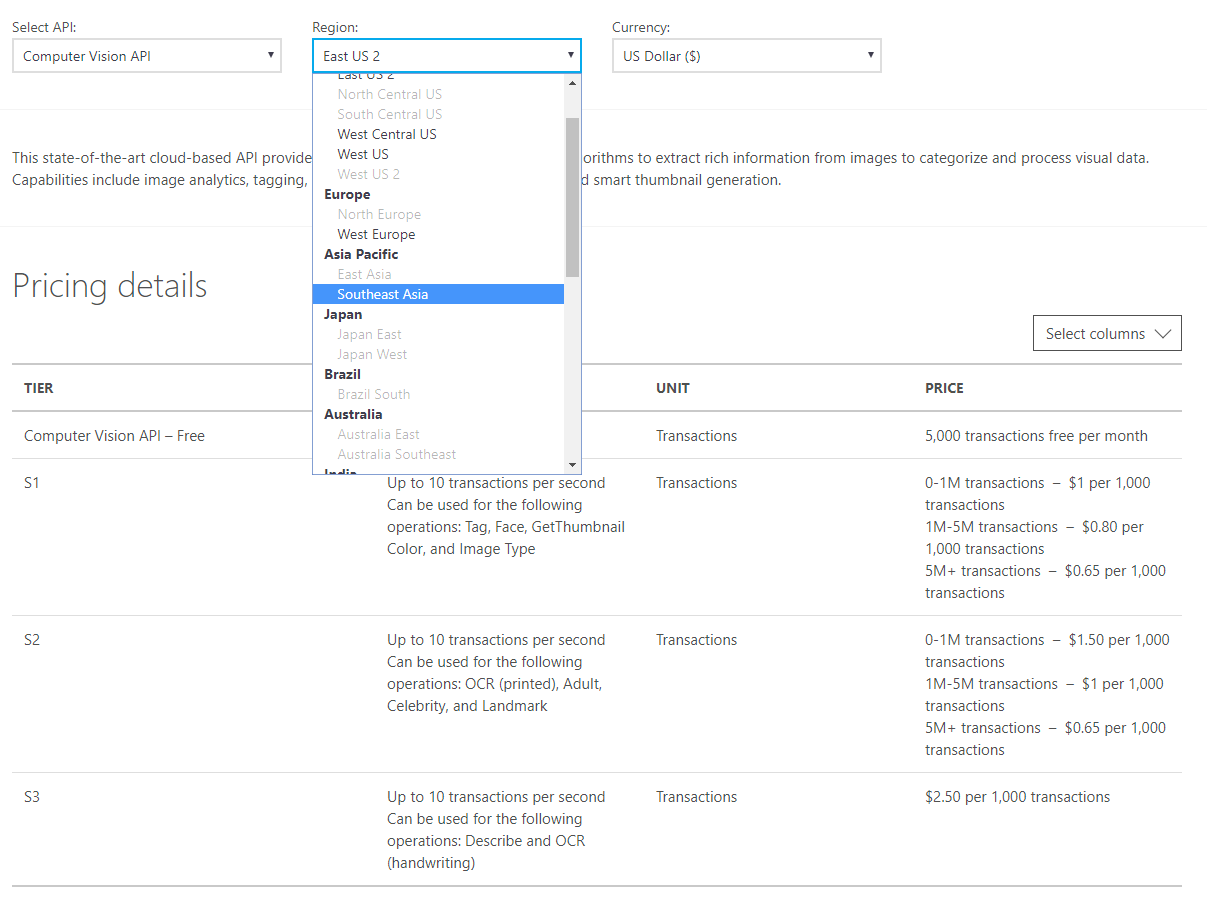Click the region list scrollbar thumb

tap(573, 196)
